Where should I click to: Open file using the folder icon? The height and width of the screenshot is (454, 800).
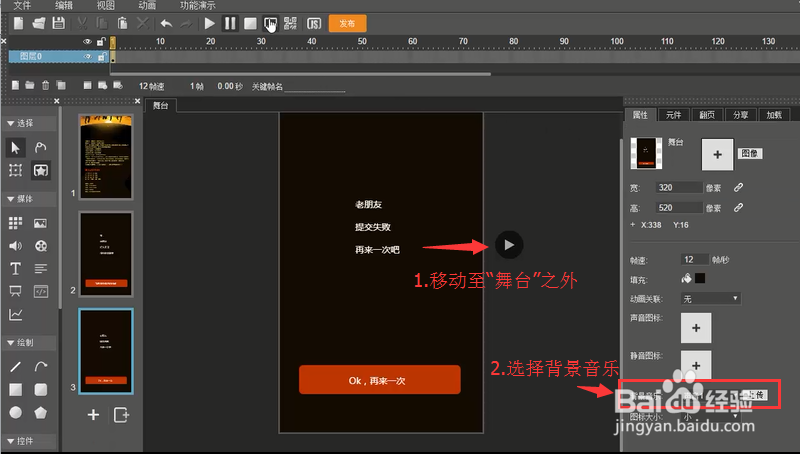tap(39, 23)
